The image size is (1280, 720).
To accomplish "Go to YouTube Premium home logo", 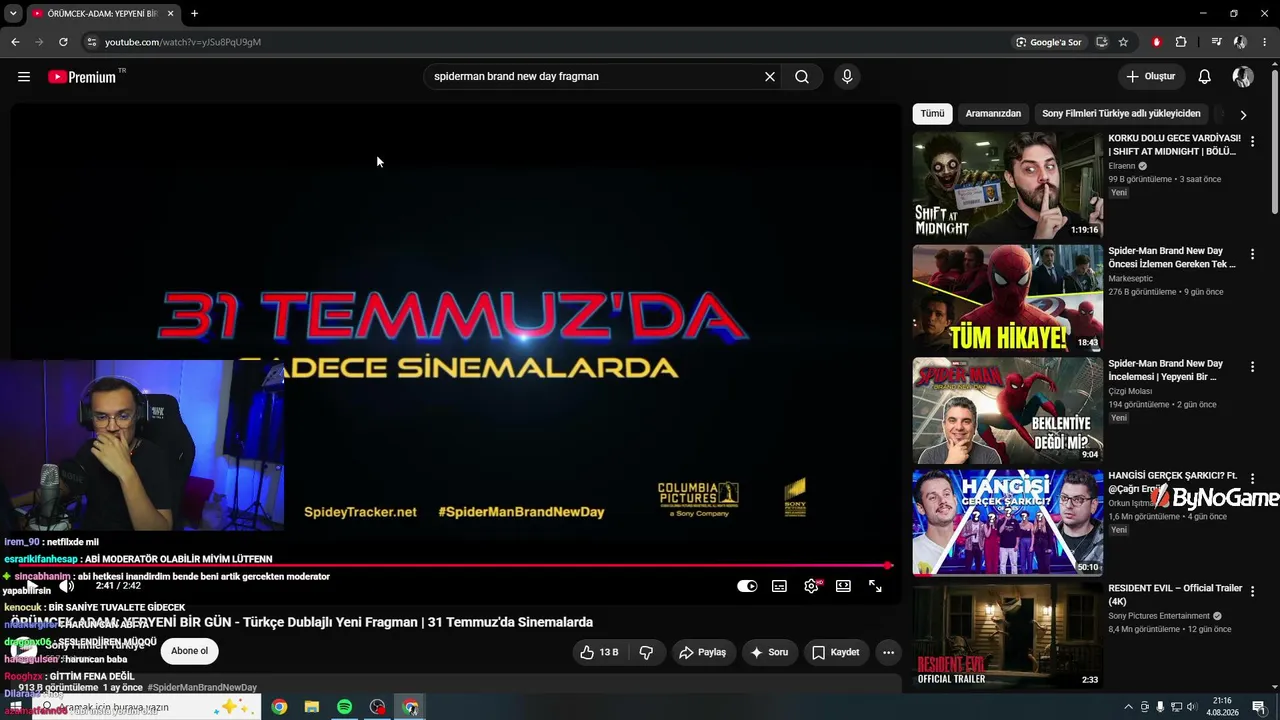I will coord(83,77).
